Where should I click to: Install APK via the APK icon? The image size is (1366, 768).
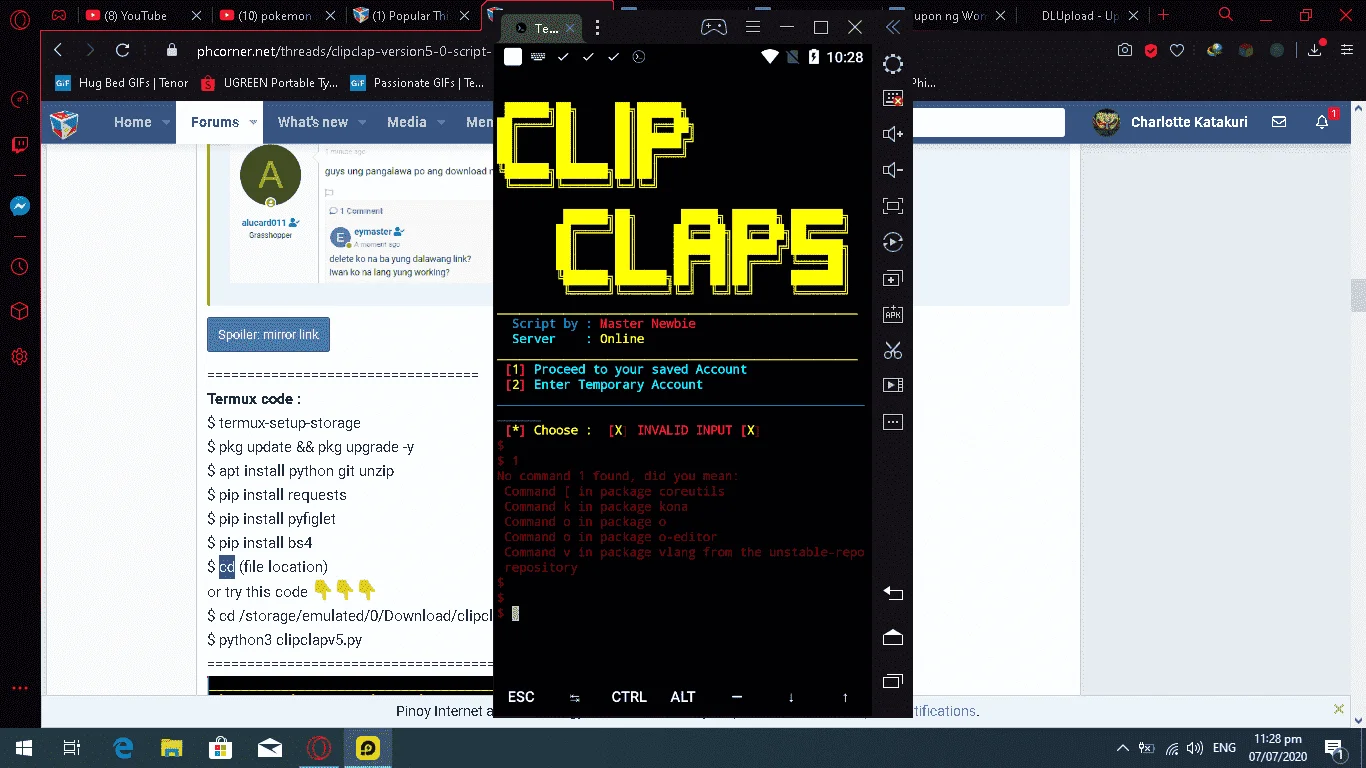click(x=893, y=314)
